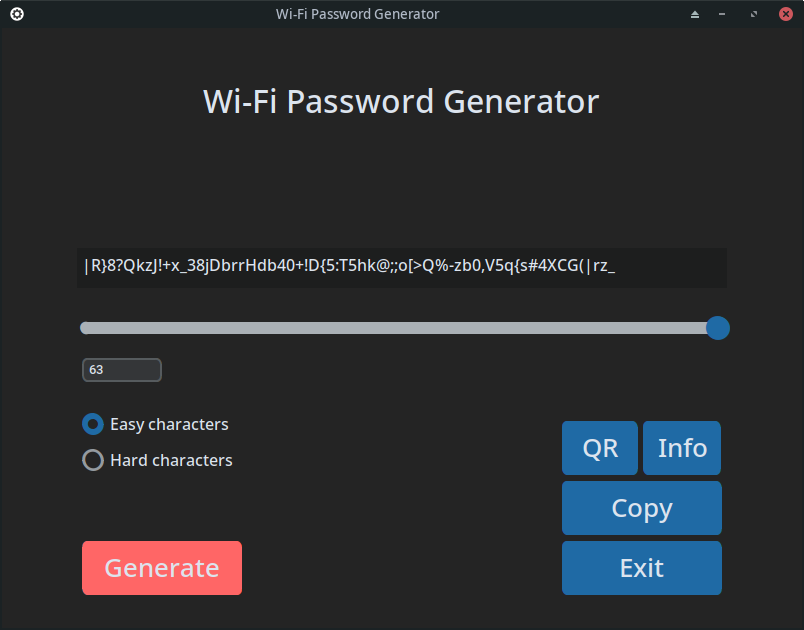Click the minimize icon in title bar
Screen dimensions: 804x630
coord(723,13)
